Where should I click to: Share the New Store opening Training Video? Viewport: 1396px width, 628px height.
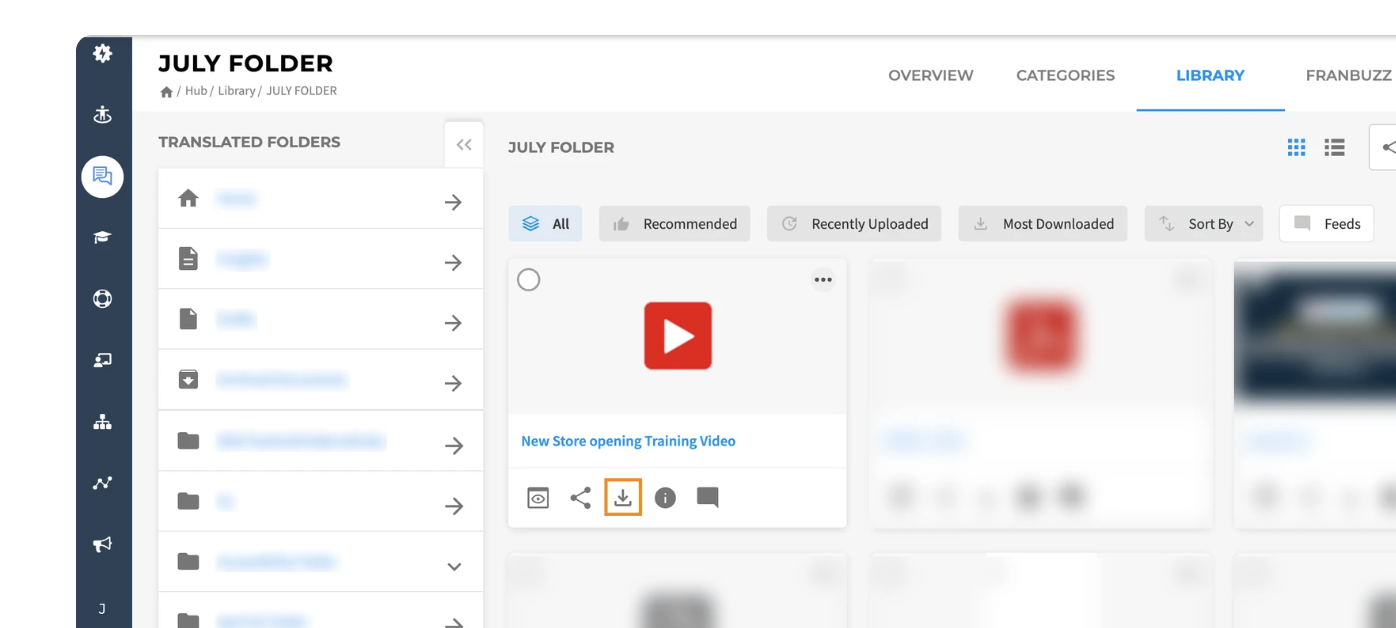point(581,497)
